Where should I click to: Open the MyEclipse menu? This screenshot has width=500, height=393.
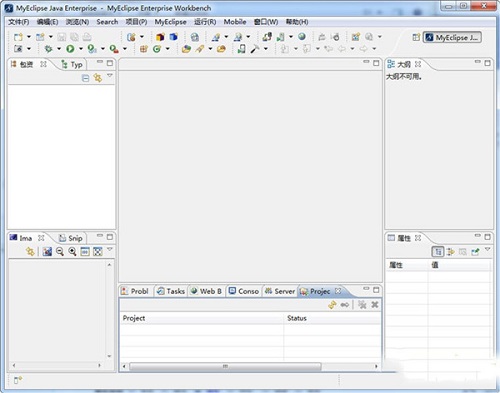[x=170, y=22]
